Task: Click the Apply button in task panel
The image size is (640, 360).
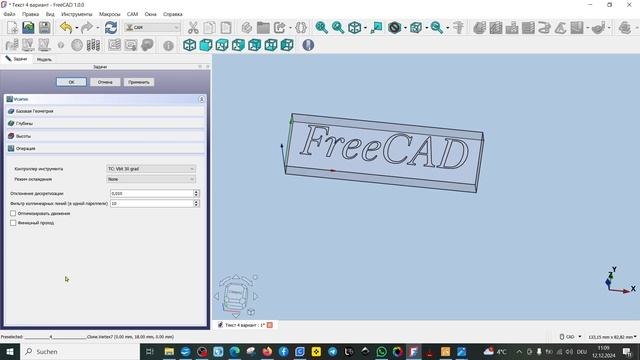Action: tap(139, 82)
